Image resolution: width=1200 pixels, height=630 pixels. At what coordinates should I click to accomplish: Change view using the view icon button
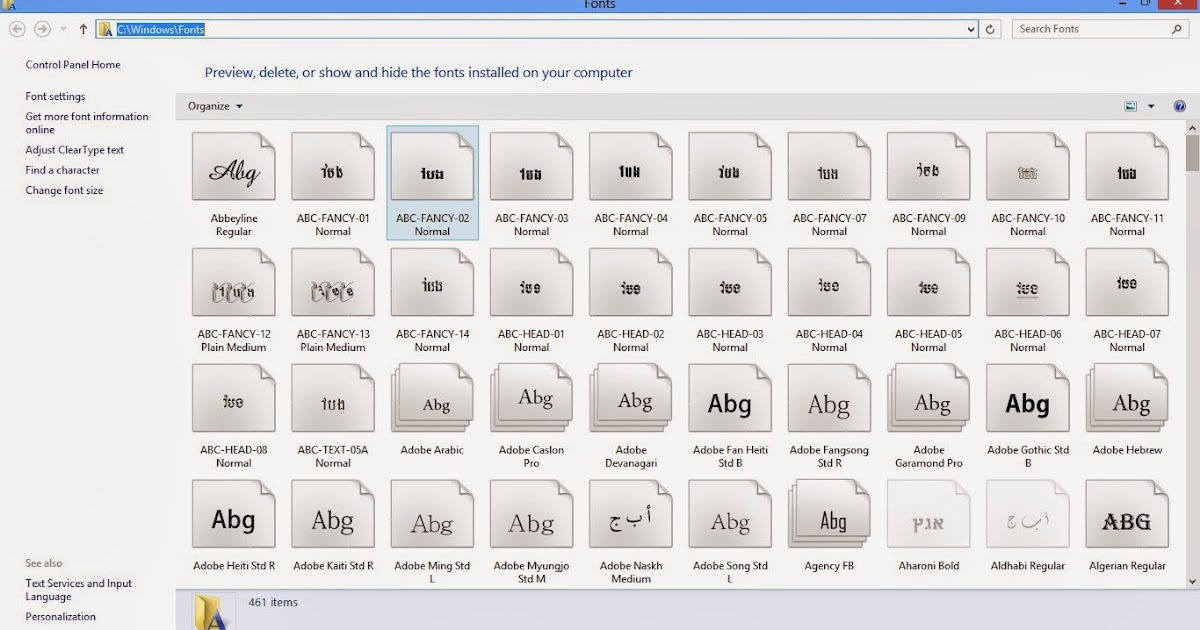click(1131, 106)
